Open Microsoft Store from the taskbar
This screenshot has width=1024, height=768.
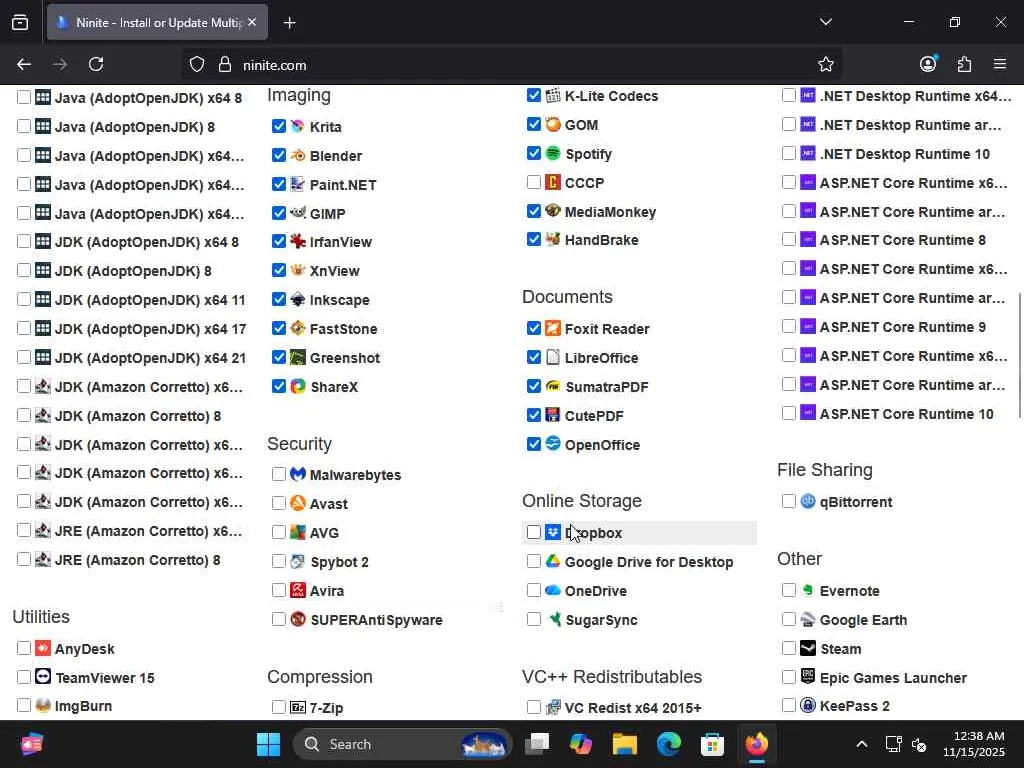[712, 744]
